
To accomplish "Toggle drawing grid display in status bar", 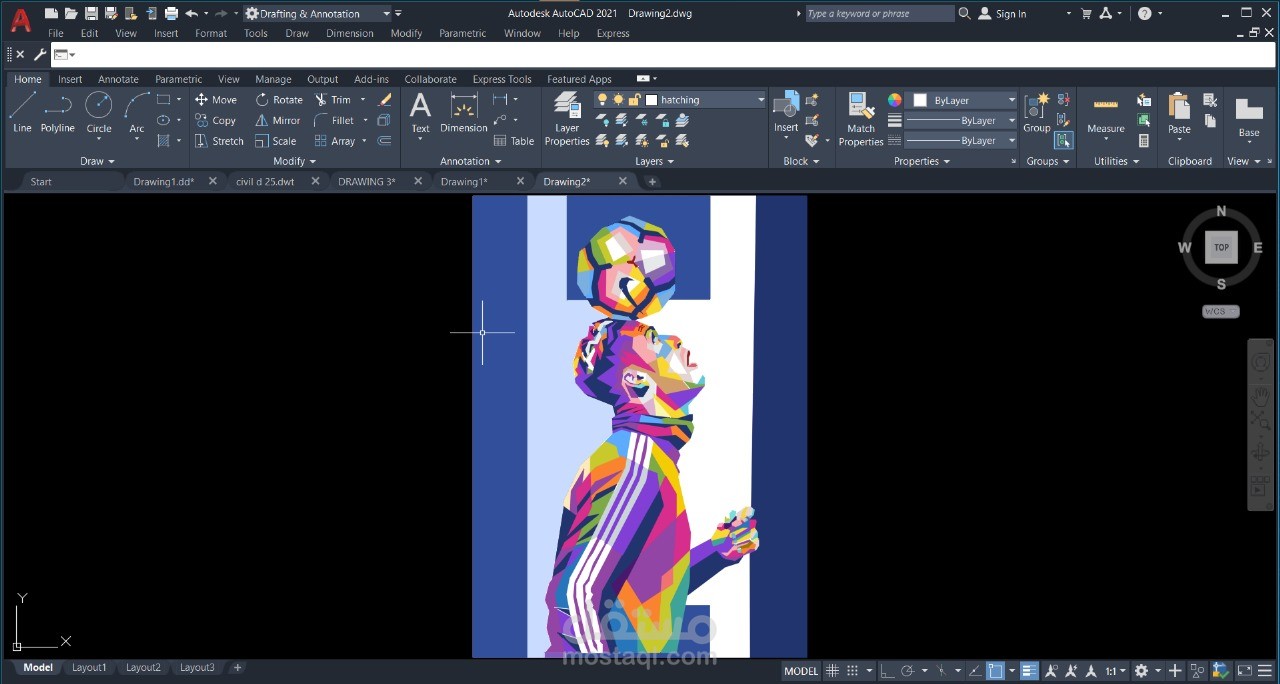I will 832,671.
